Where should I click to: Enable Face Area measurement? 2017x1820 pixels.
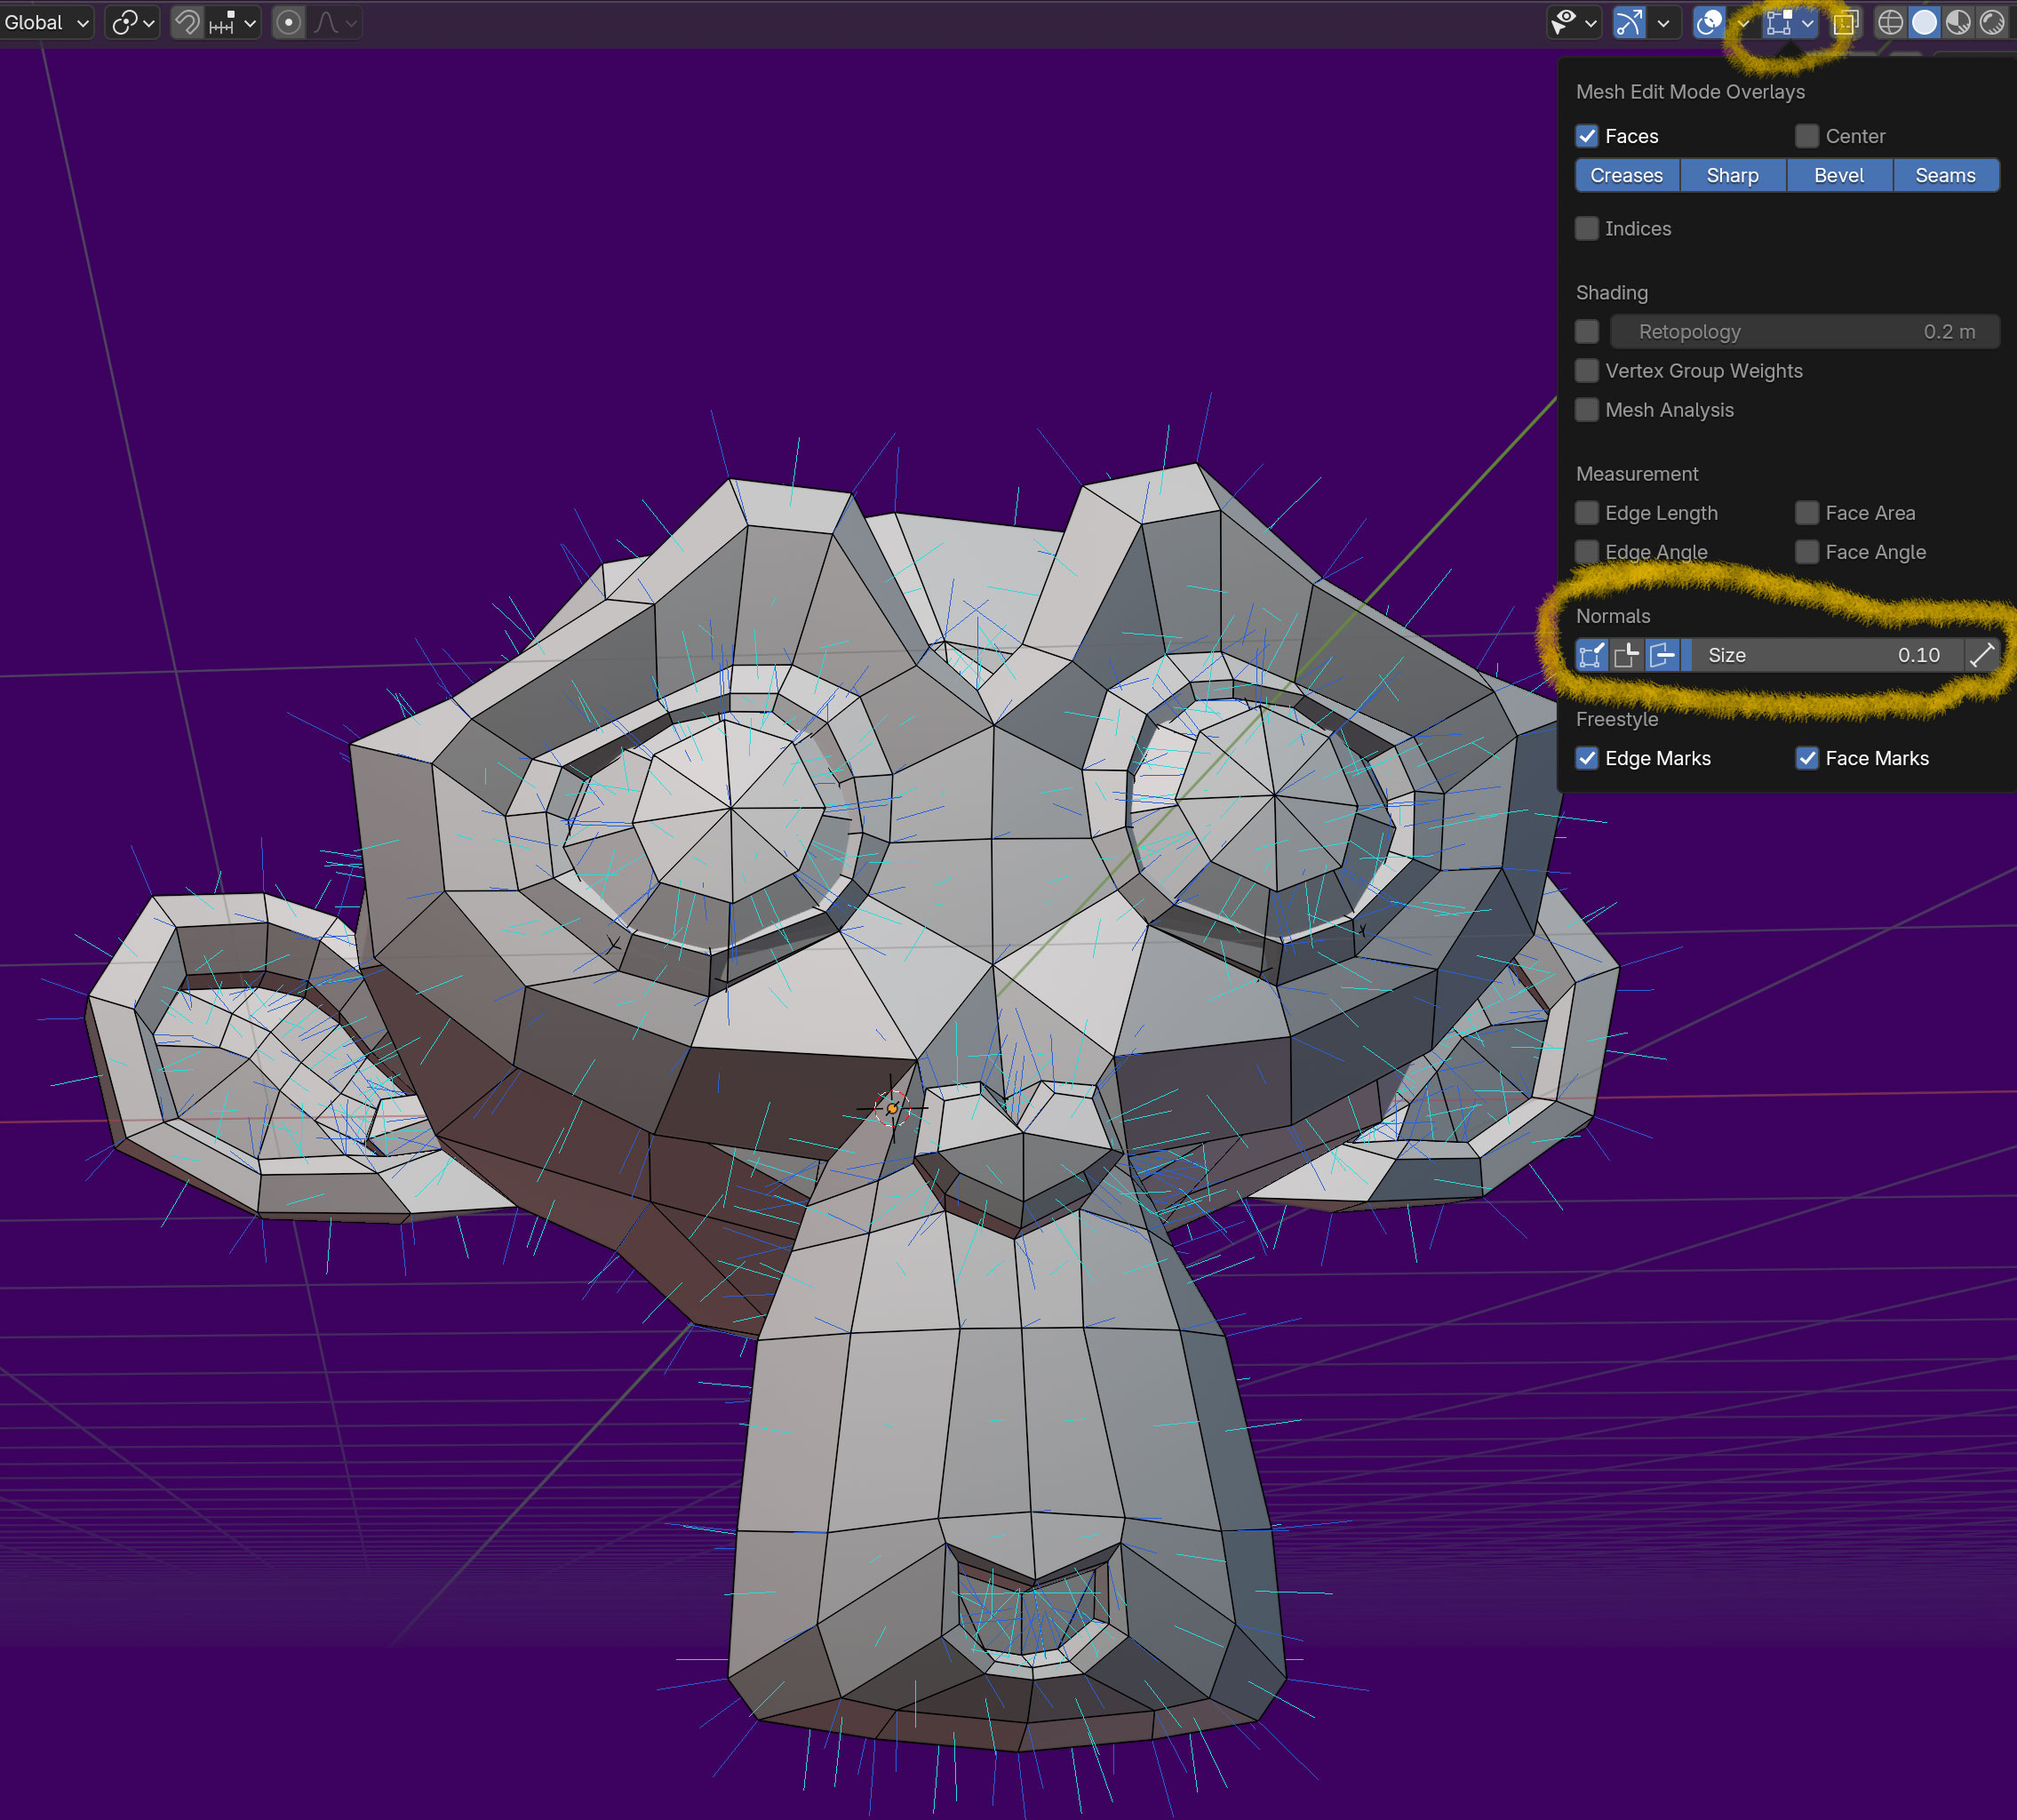[1807, 512]
